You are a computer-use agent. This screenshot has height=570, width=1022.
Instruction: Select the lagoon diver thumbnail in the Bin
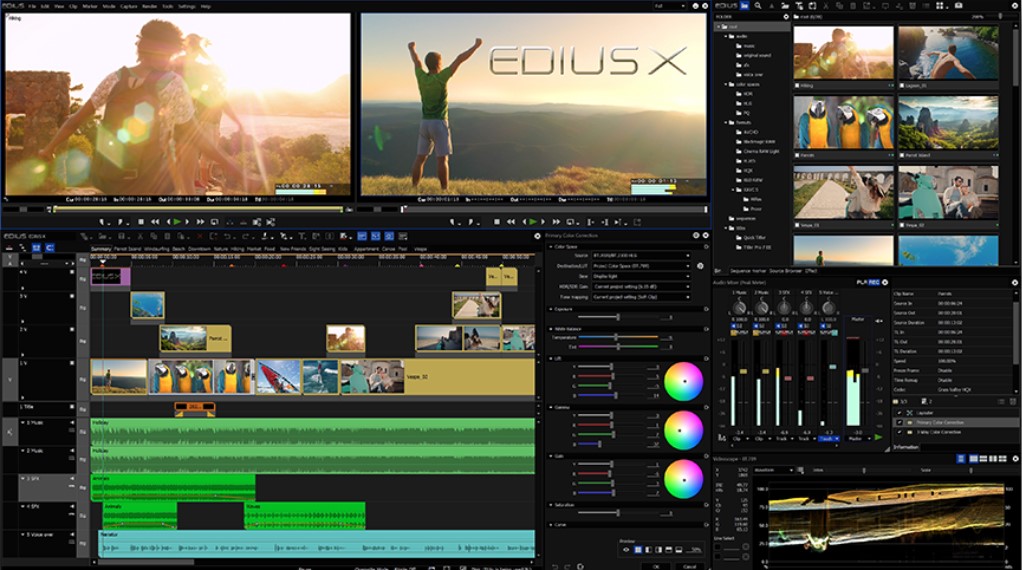pos(948,53)
